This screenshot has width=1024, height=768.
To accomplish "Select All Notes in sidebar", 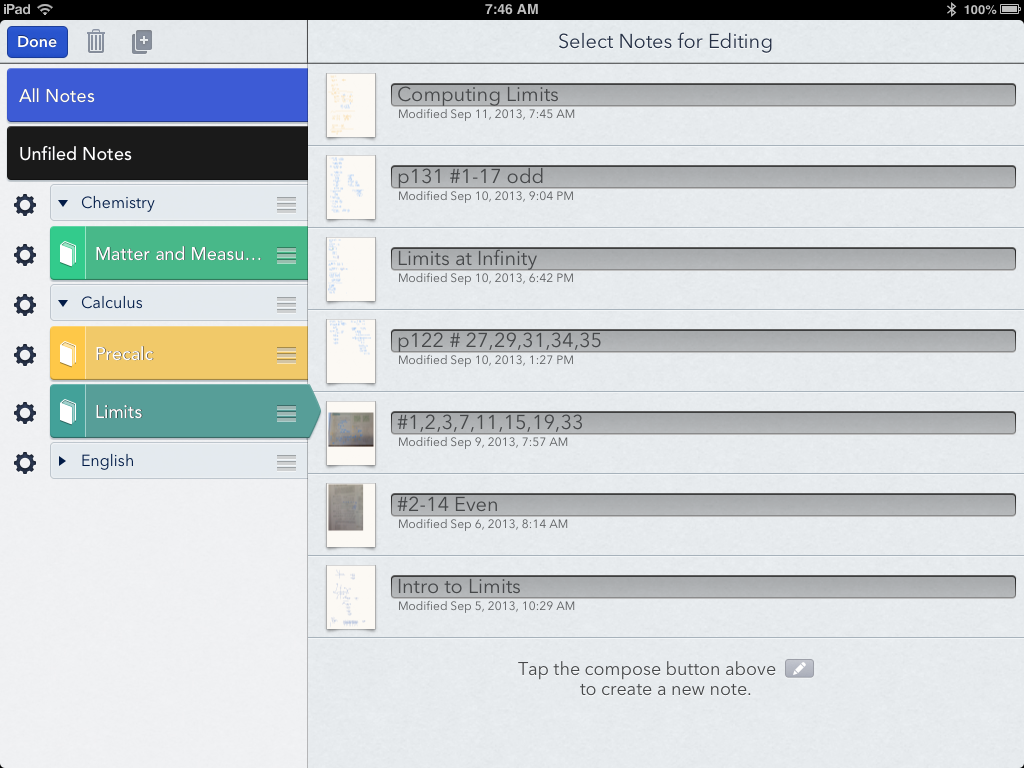I will (x=157, y=96).
